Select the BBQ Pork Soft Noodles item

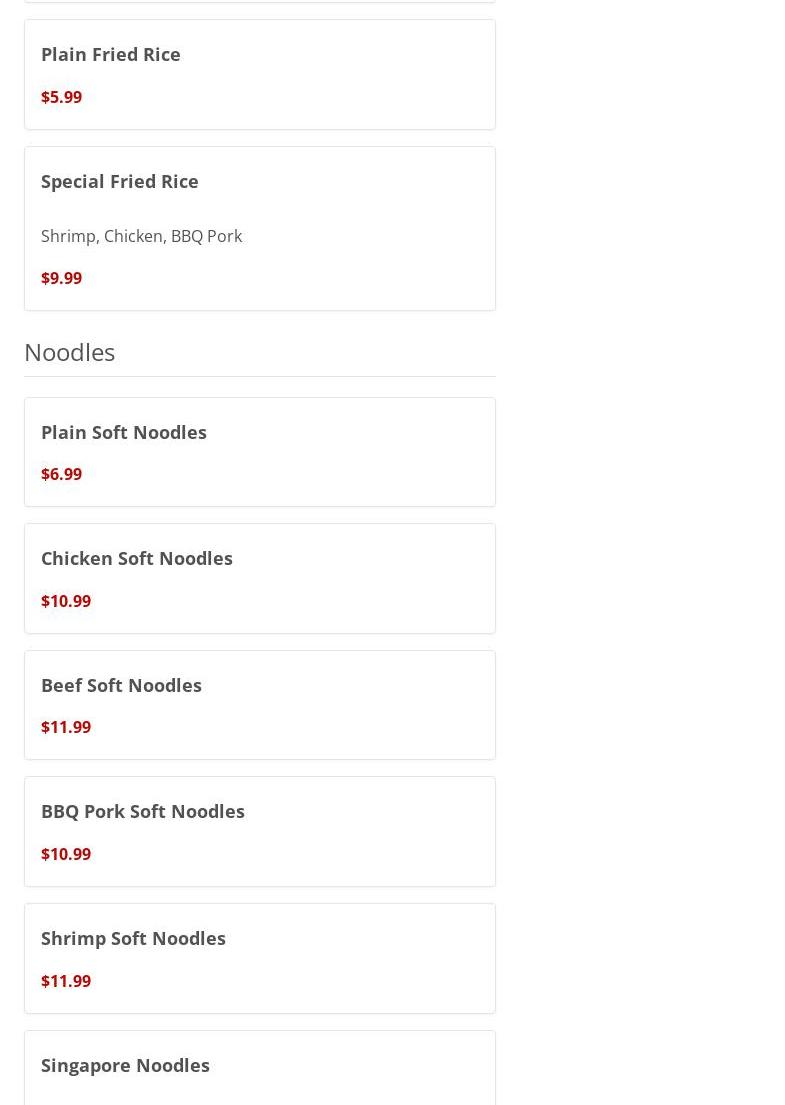[260, 832]
